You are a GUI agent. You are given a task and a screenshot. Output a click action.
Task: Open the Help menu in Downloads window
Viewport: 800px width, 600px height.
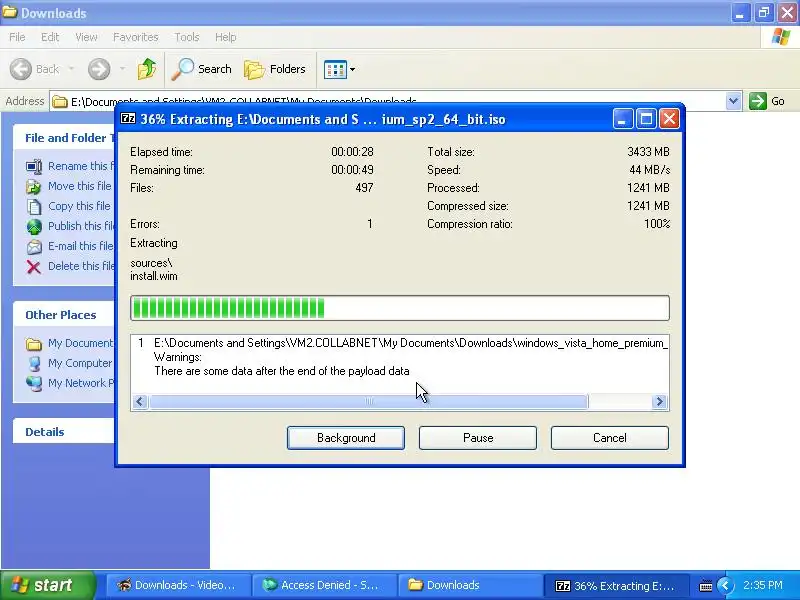[226, 37]
